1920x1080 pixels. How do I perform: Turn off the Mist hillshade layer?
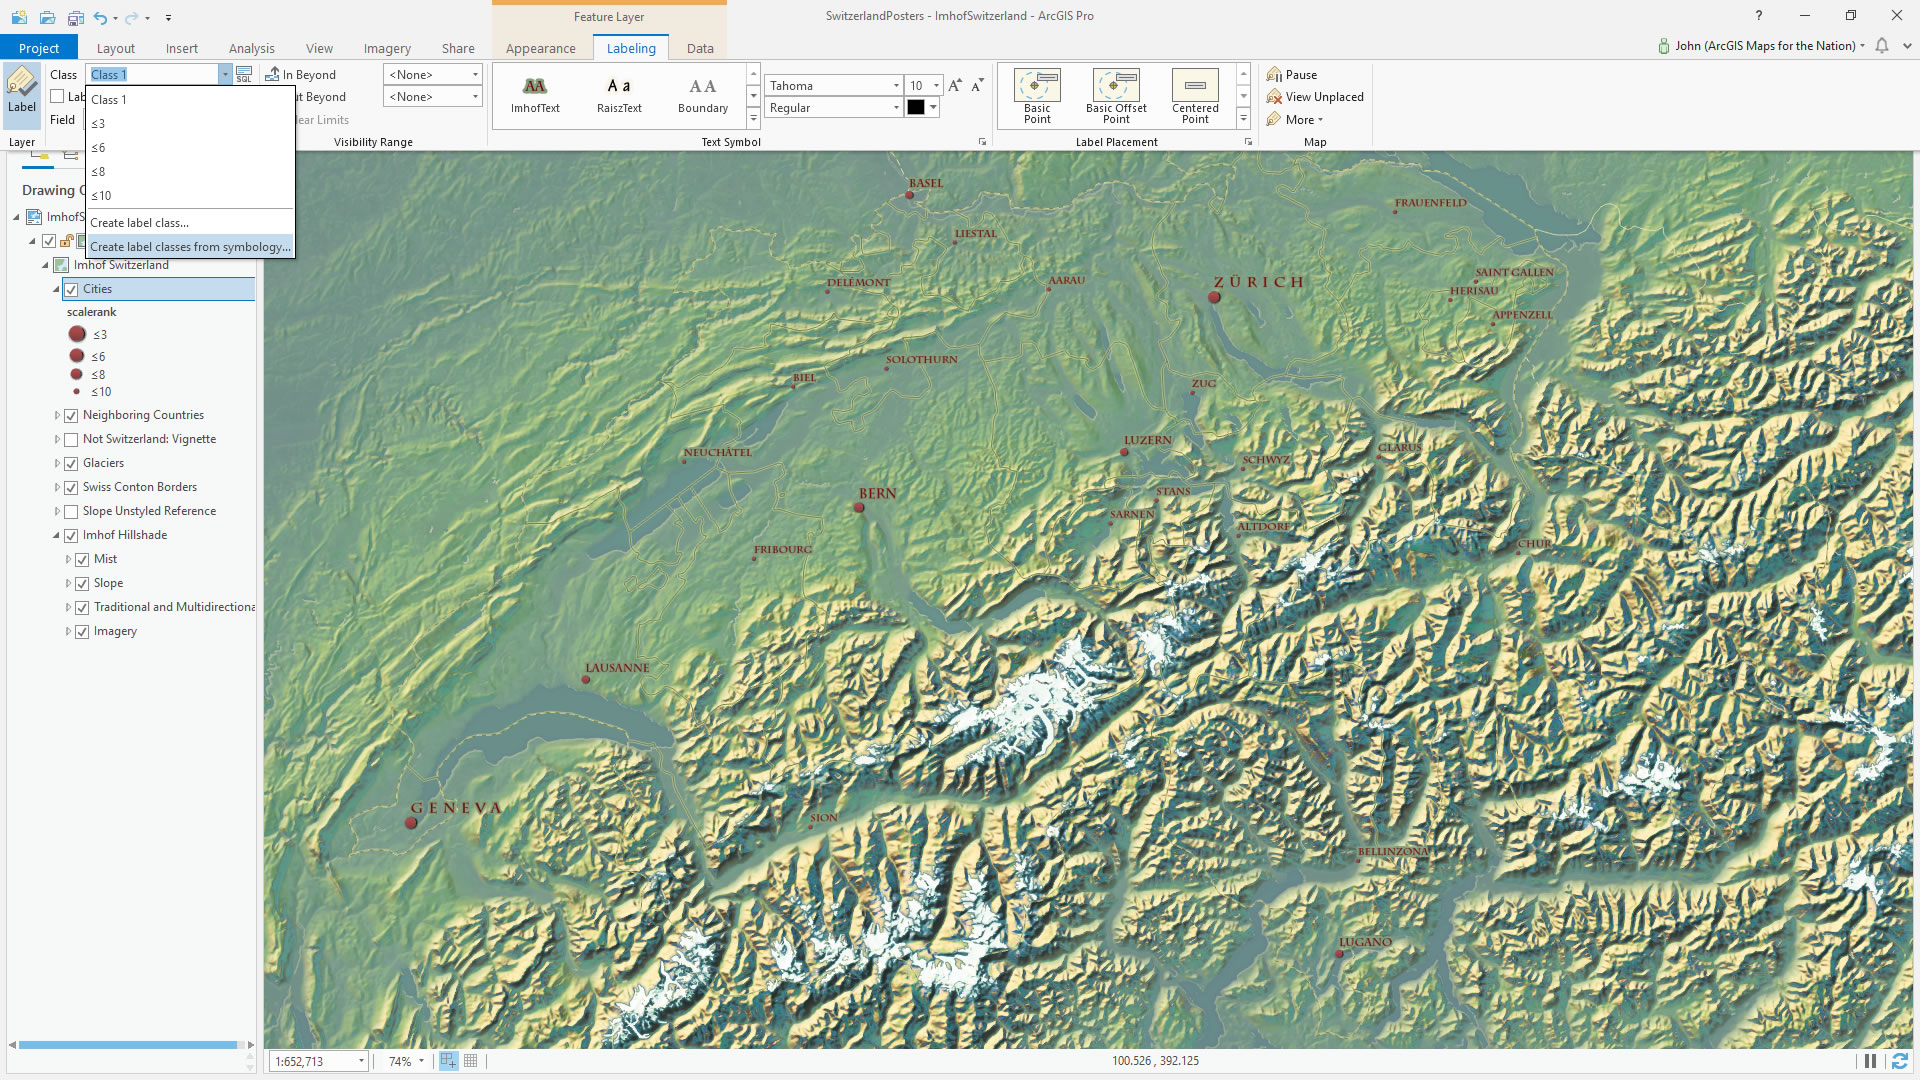(82, 559)
